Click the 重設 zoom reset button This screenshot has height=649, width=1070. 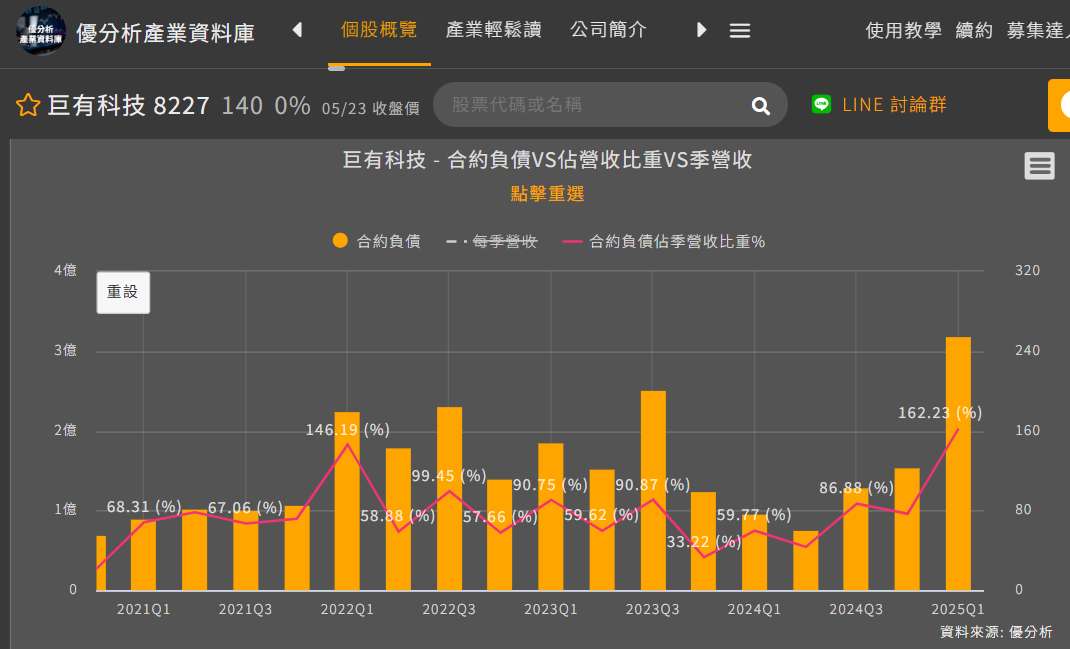[124, 293]
